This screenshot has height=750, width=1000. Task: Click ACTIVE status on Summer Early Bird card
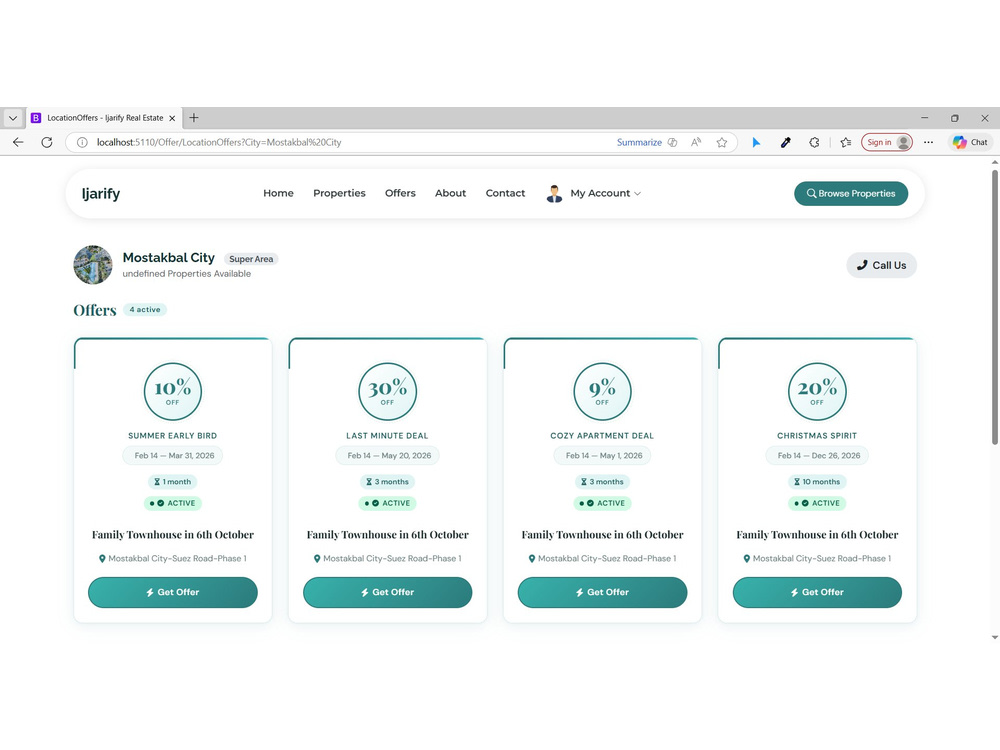coord(173,503)
